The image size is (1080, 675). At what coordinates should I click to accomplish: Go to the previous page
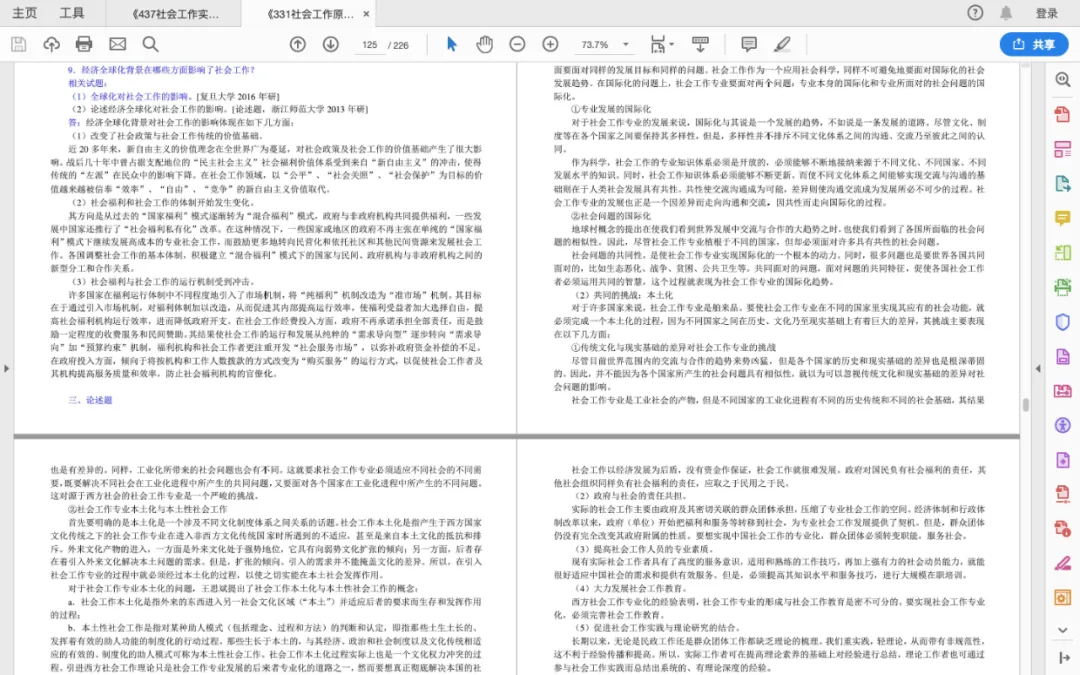coord(298,45)
